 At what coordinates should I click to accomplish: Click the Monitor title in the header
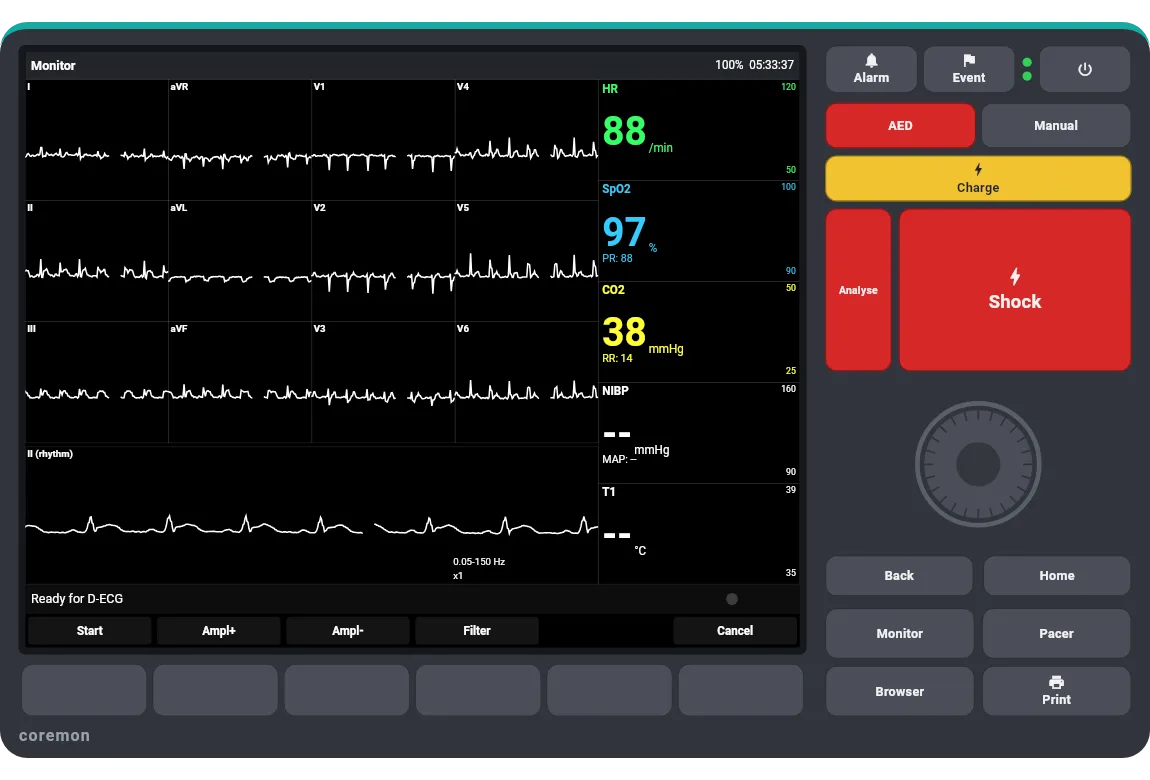coord(53,65)
